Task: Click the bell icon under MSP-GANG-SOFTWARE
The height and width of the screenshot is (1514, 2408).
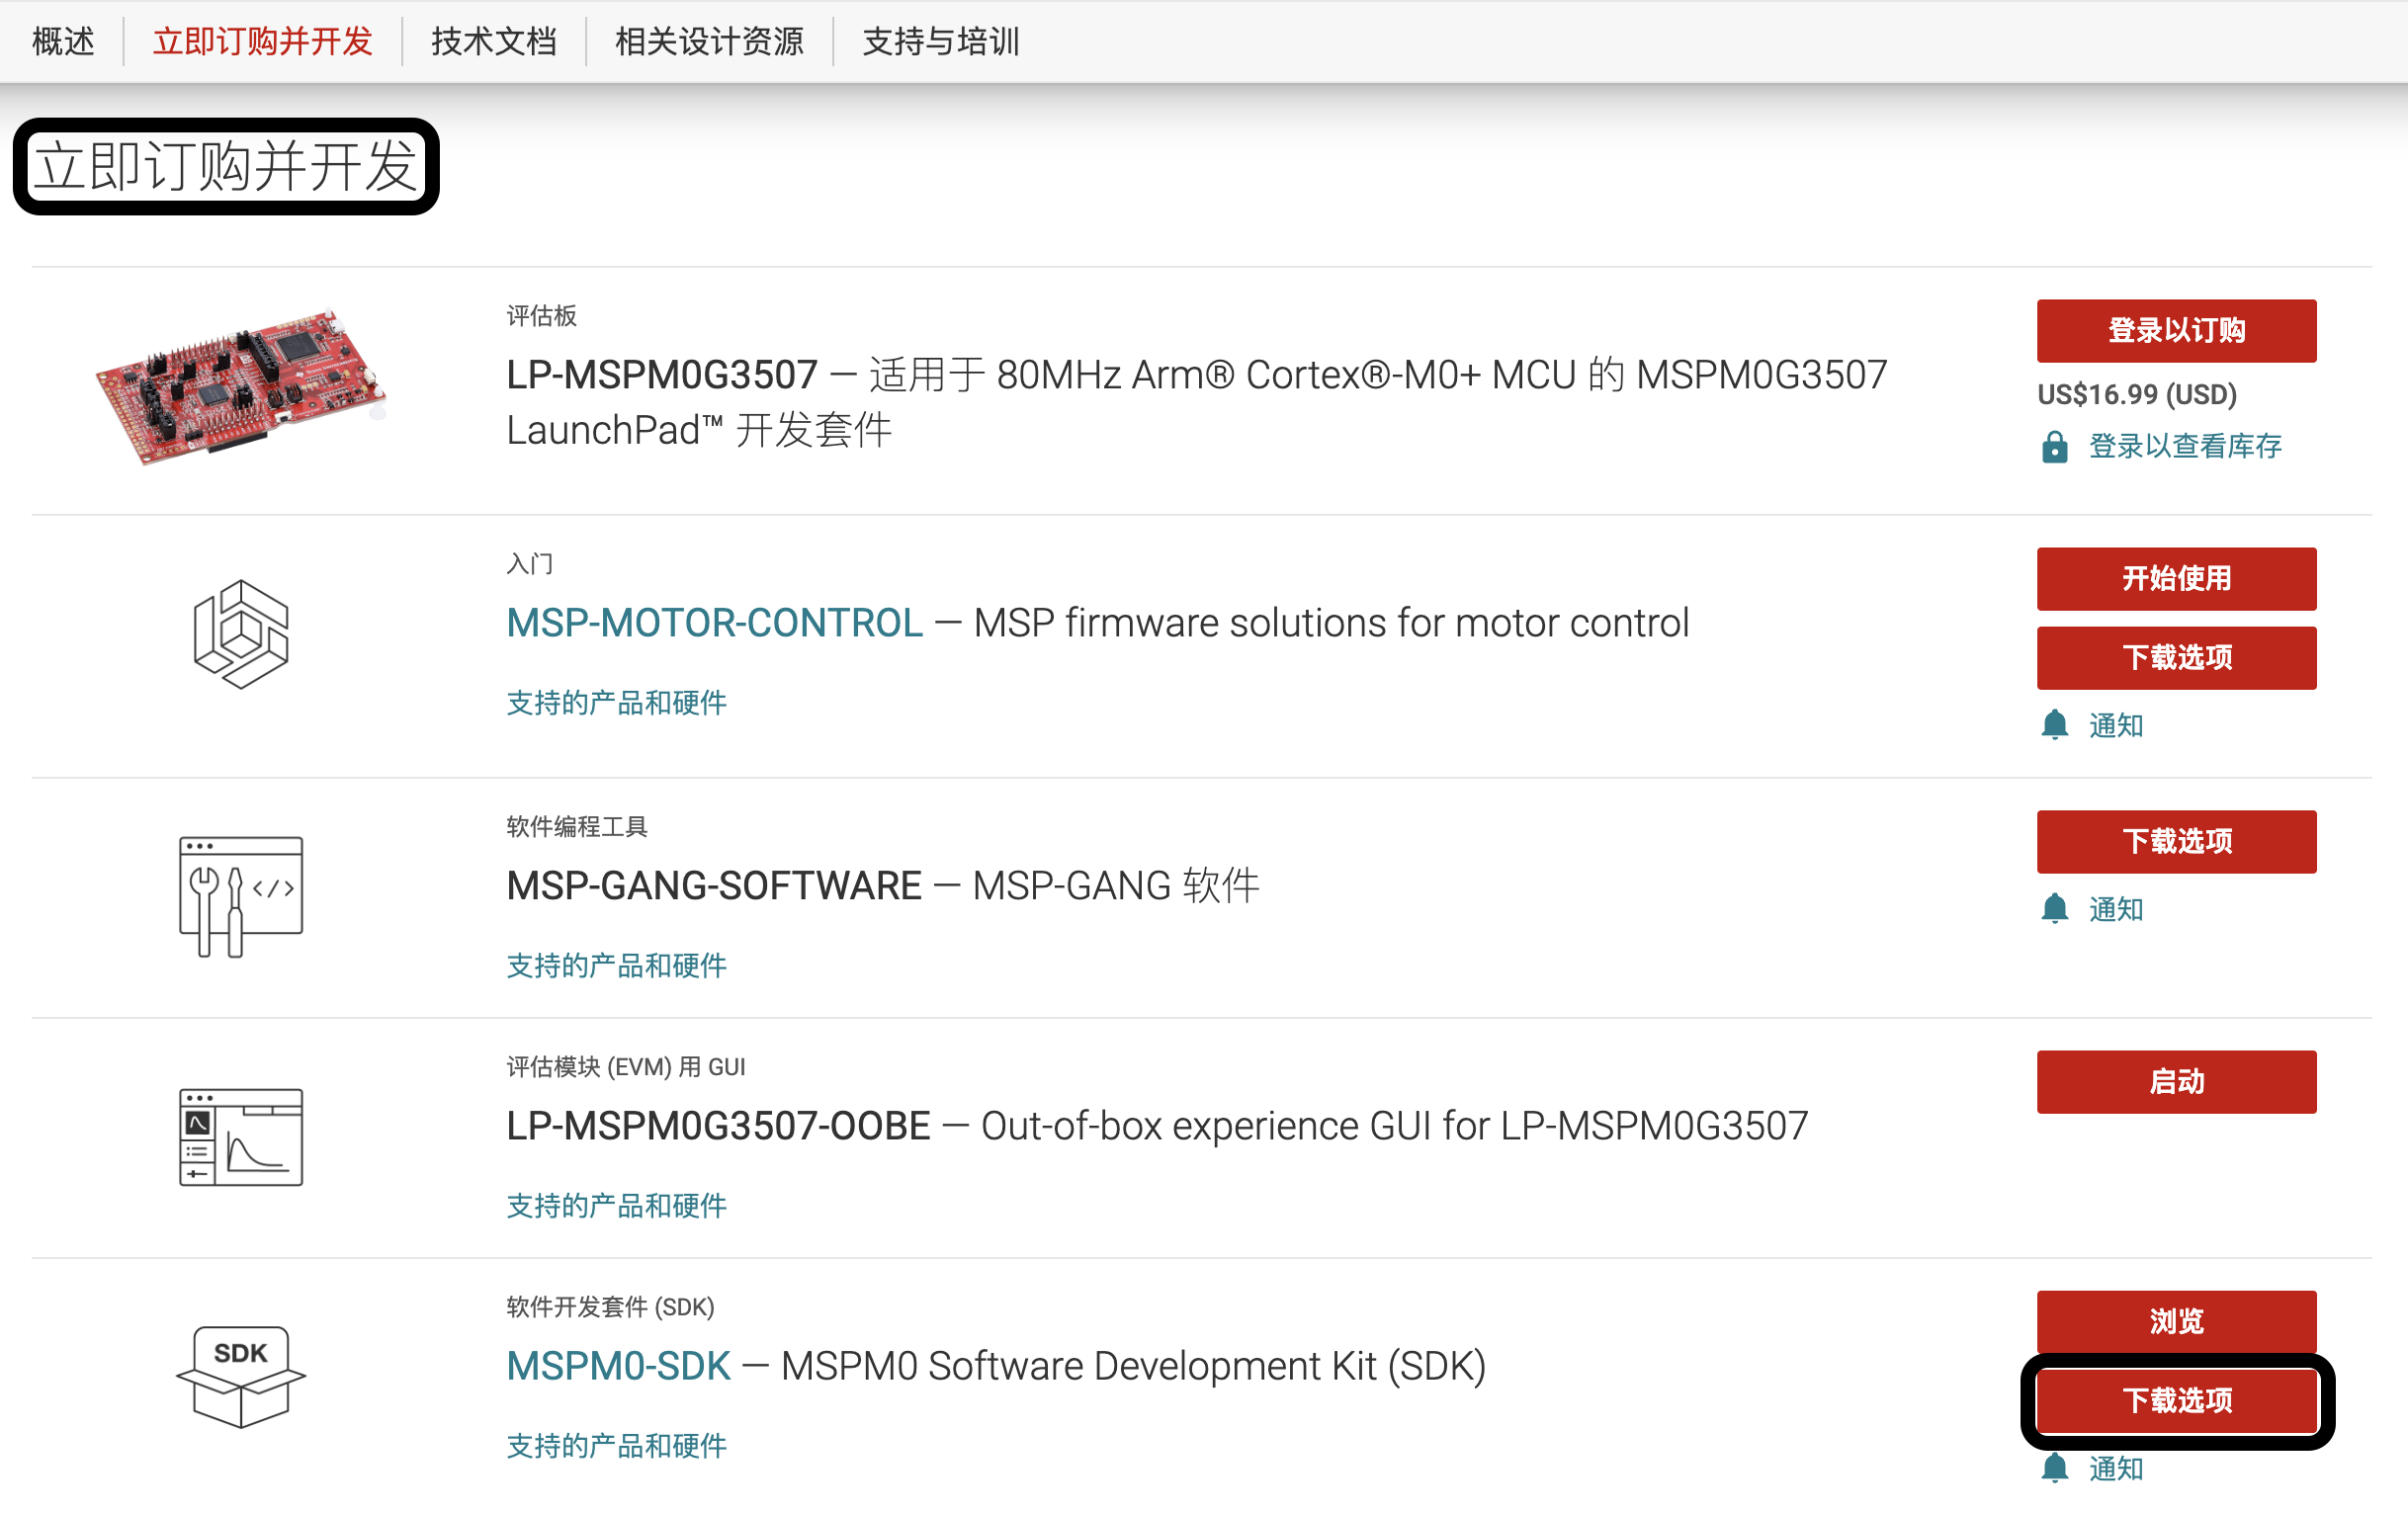Action: pyautogui.click(x=2054, y=909)
